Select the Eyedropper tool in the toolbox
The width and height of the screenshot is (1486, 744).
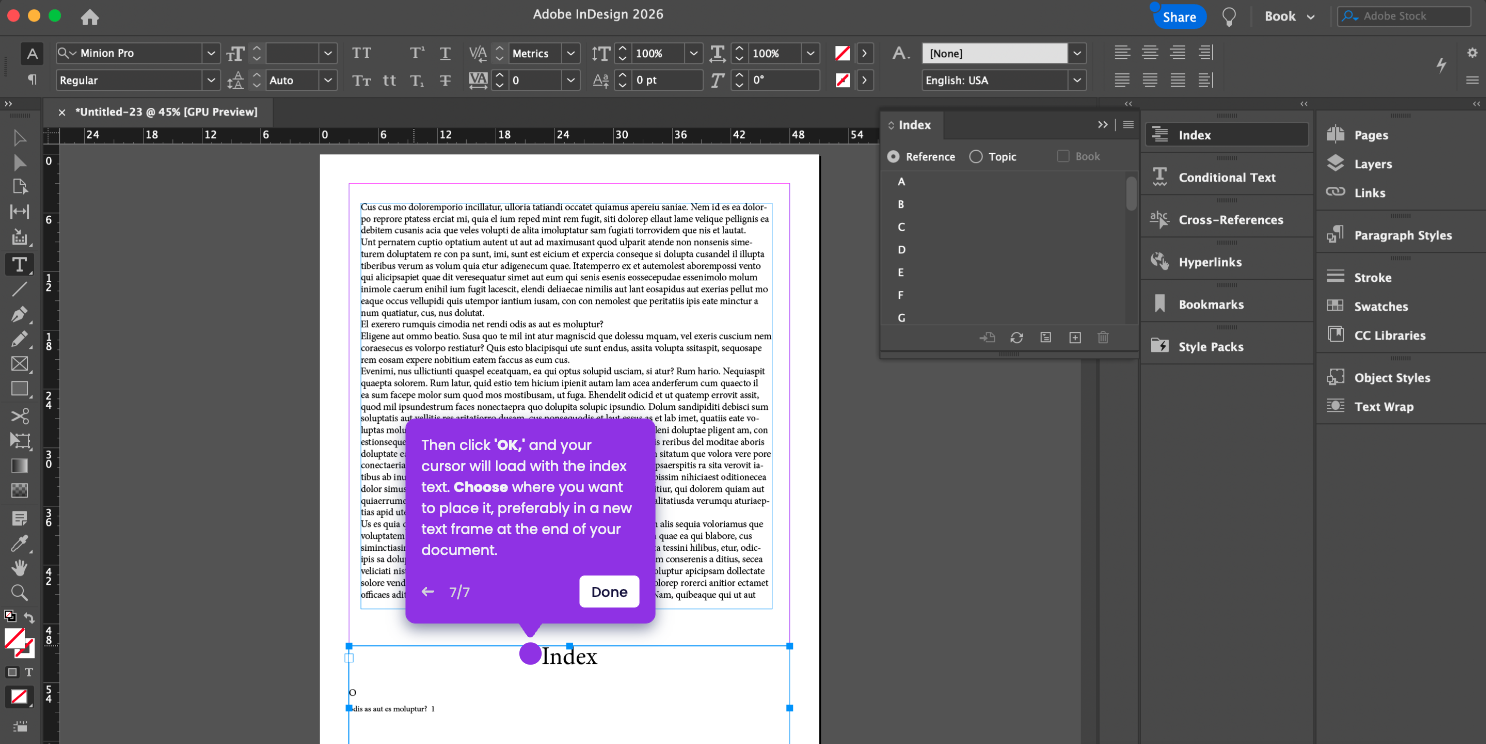click(19, 544)
